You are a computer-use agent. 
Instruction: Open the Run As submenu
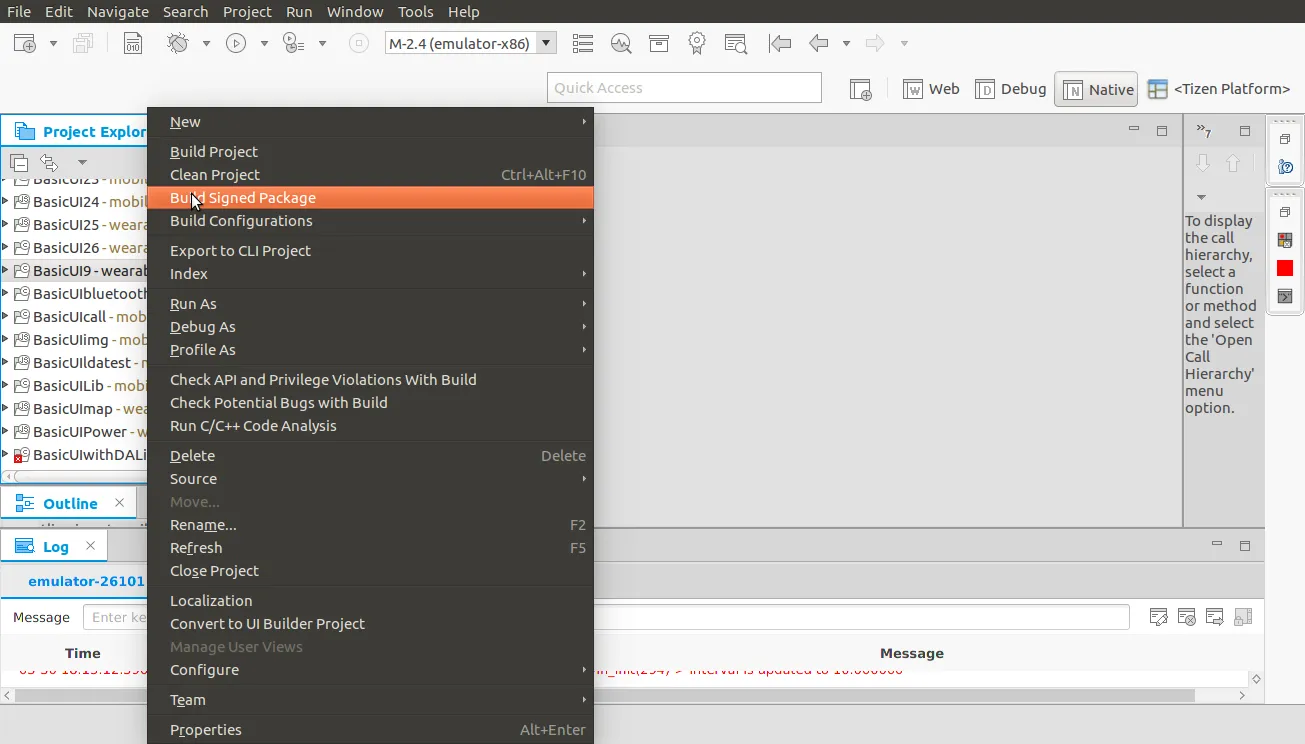coord(370,304)
